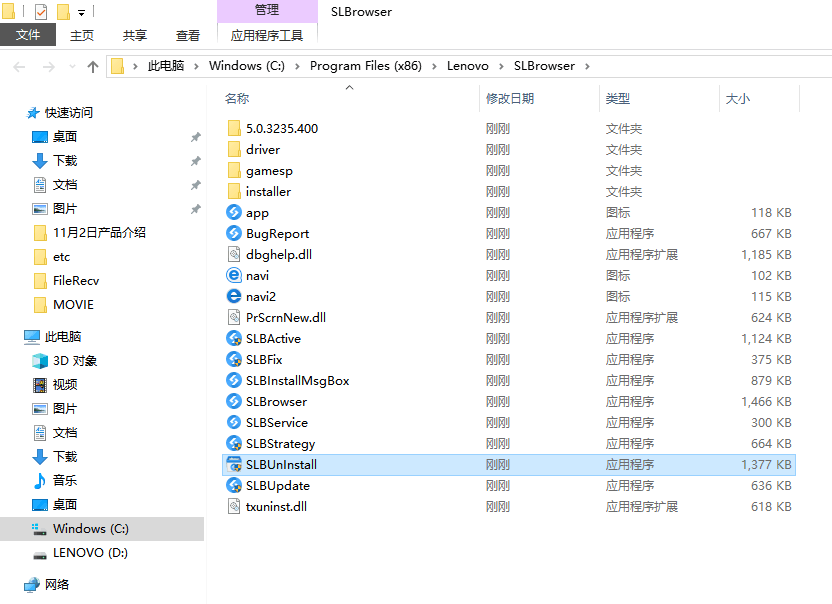The height and width of the screenshot is (604, 832).
Task: Select the dbghelp.dll file icon
Action: pos(233,254)
